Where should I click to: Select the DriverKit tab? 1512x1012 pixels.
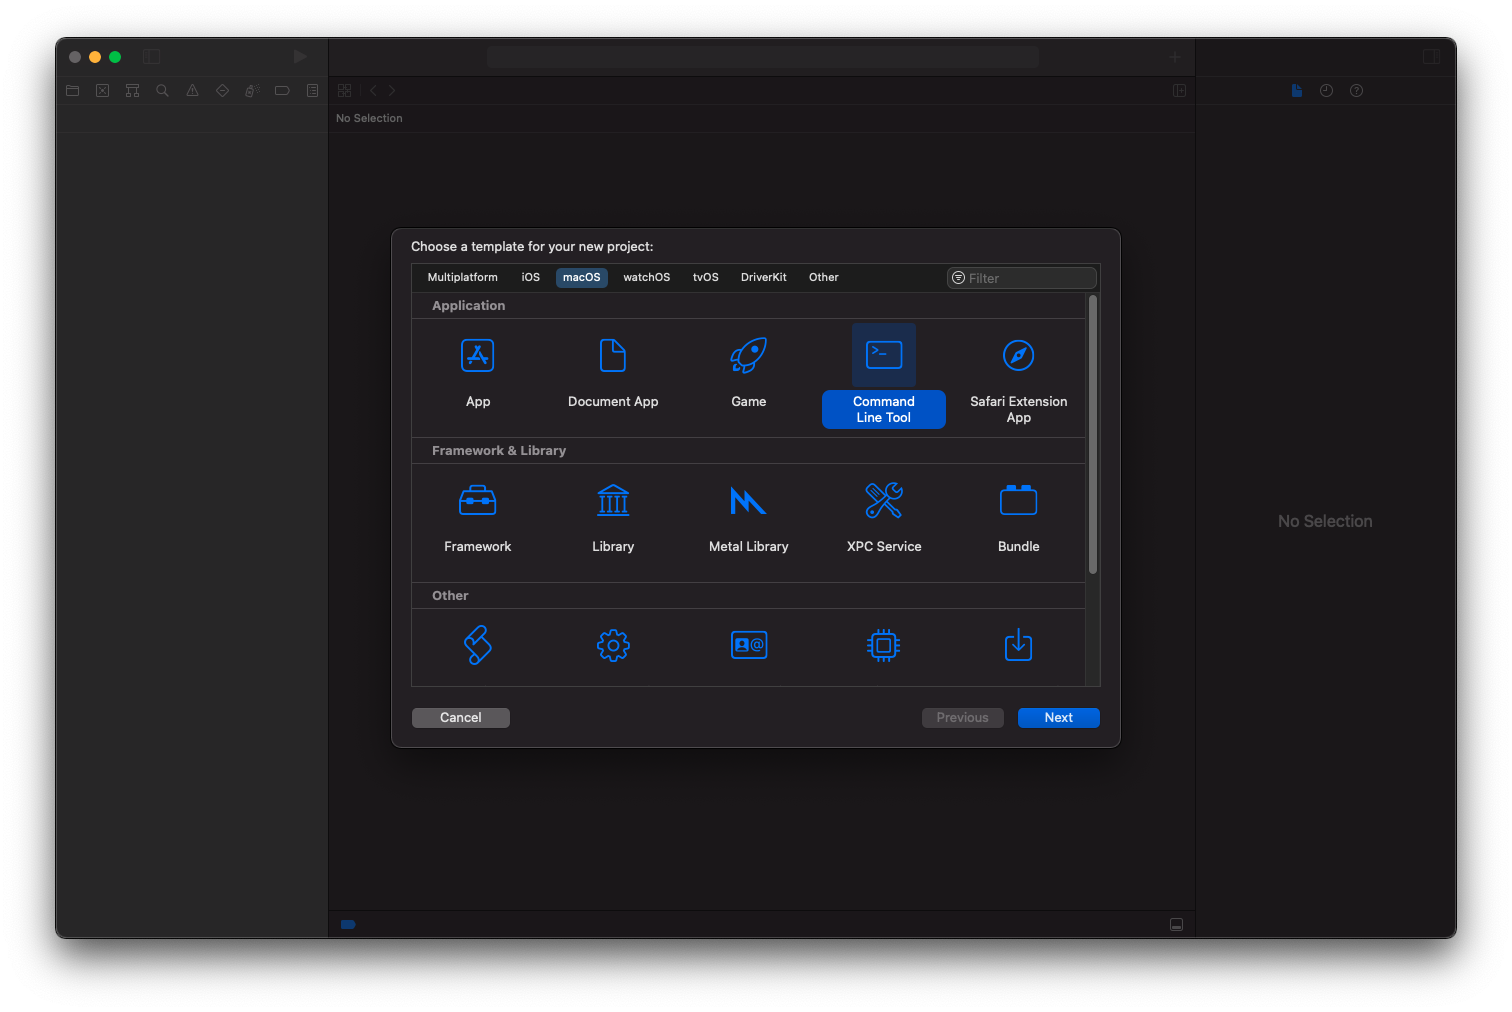coord(763,278)
